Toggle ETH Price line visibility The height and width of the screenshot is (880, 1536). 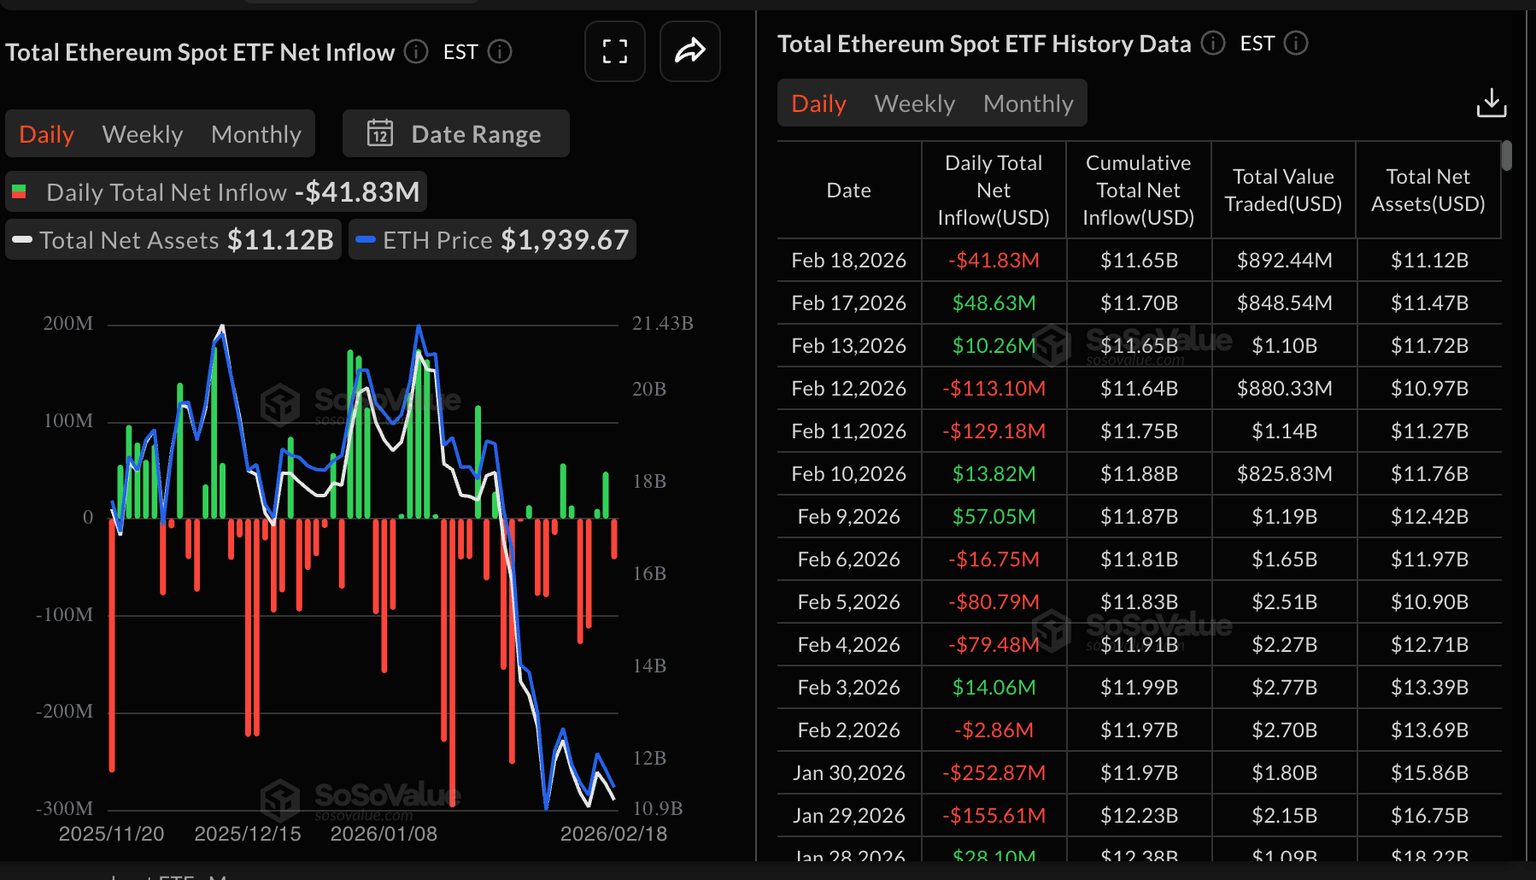tap(492, 240)
